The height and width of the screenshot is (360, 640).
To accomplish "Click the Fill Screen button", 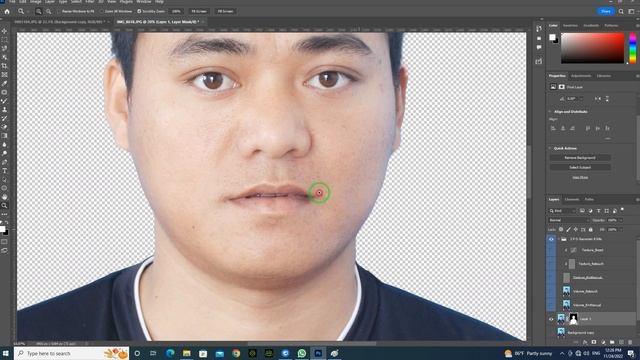I will (x=225, y=11).
